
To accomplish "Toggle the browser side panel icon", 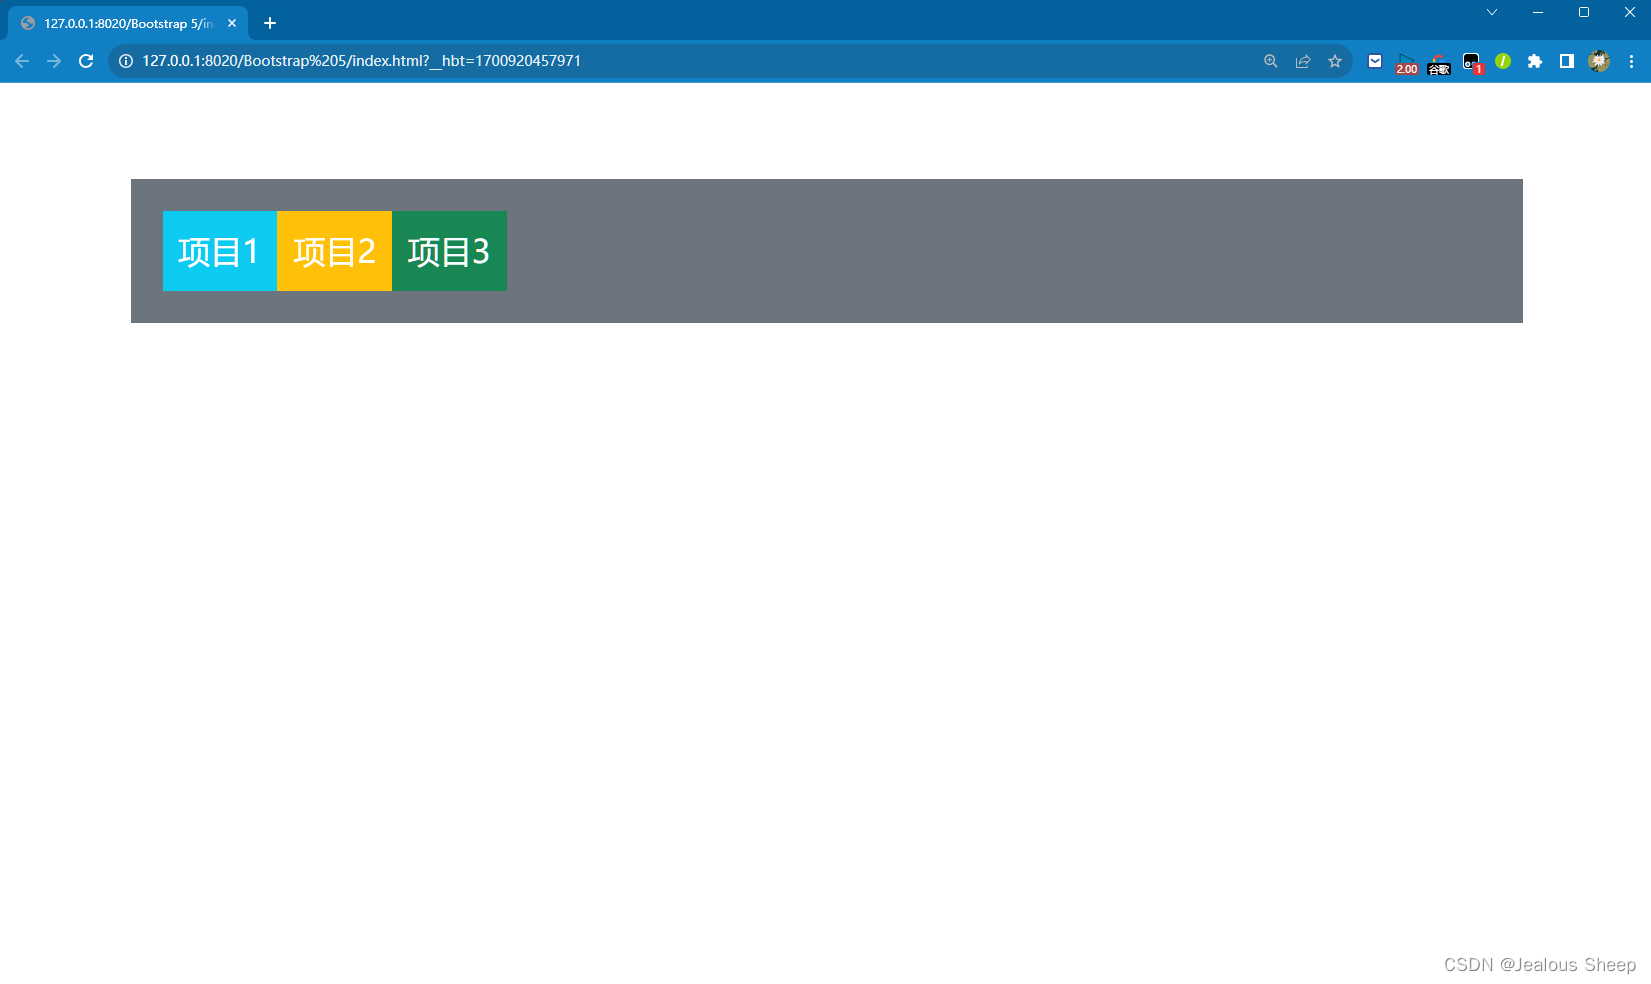I will (1567, 61).
